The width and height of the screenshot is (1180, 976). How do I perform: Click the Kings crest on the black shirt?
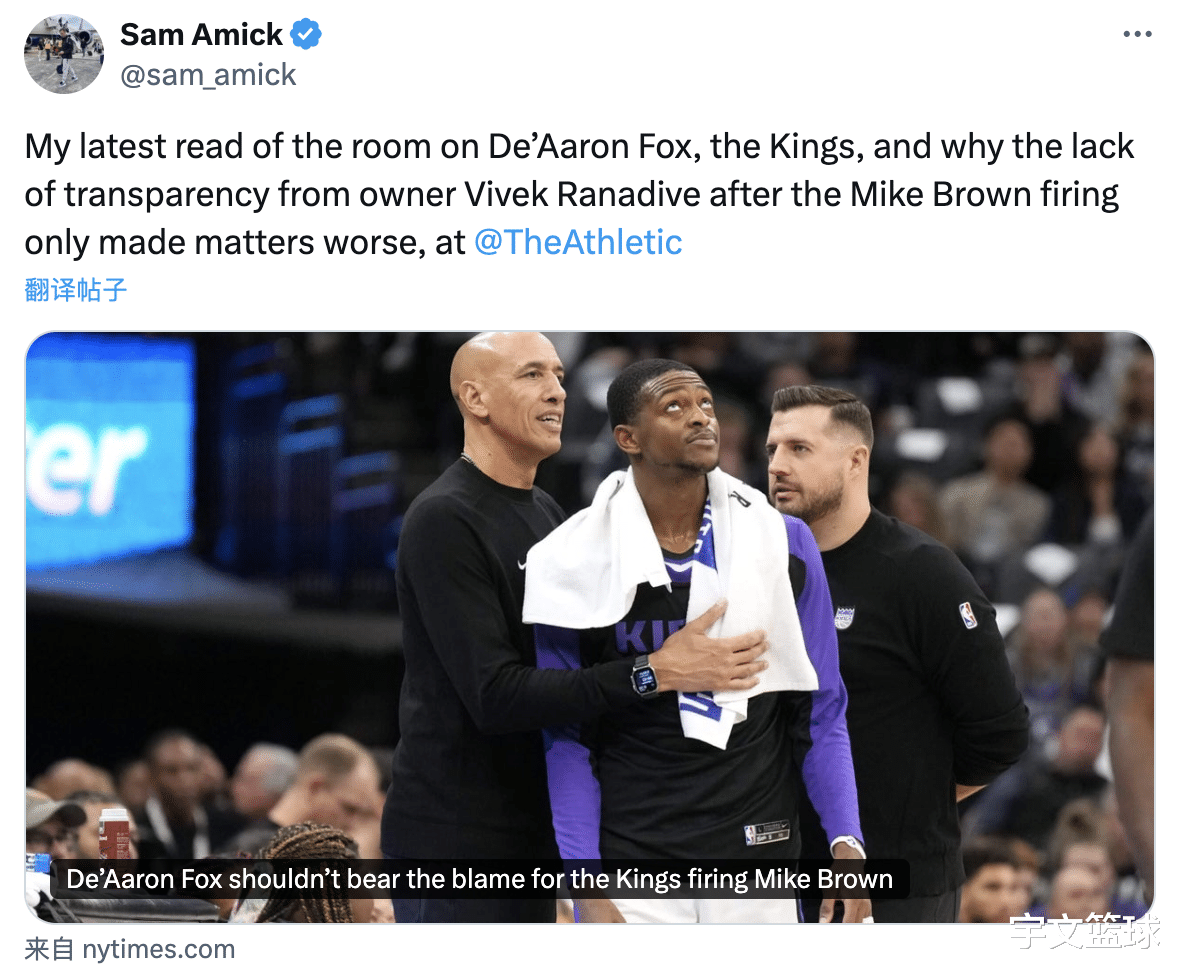(844, 618)
